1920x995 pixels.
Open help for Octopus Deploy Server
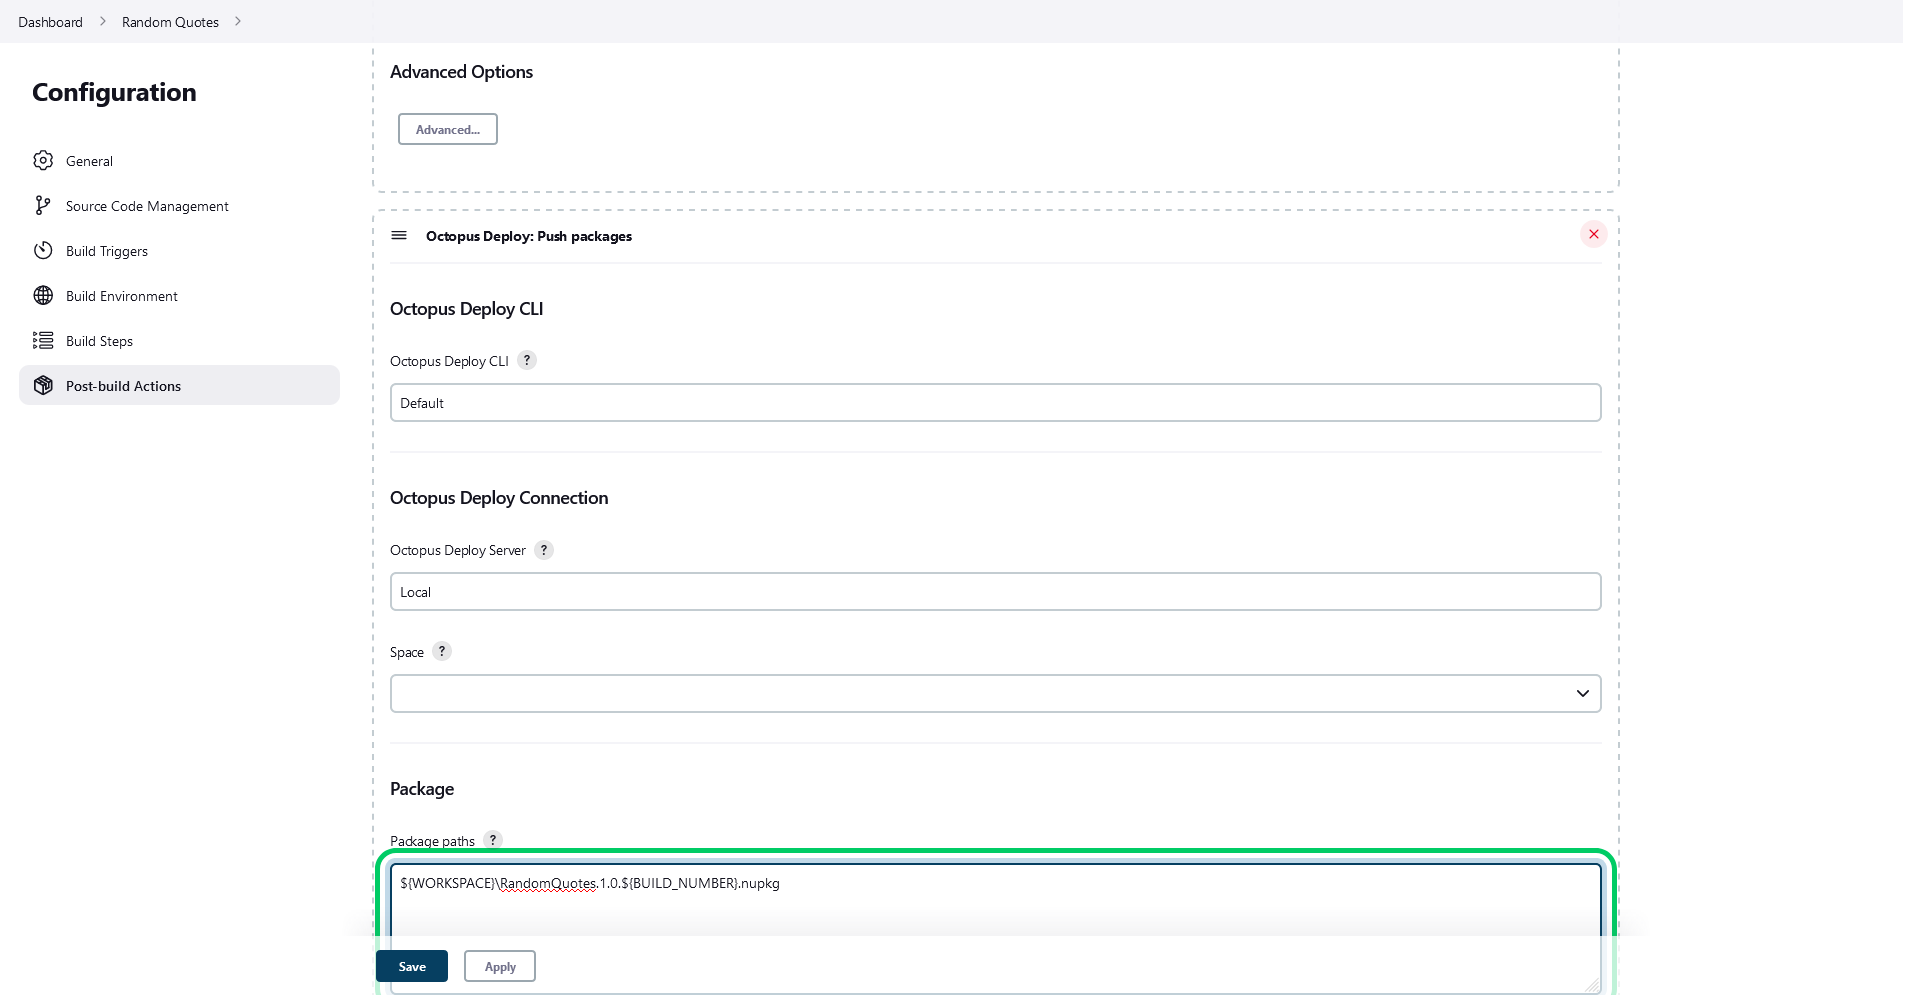pyautogui.click(x=544, y=549)
